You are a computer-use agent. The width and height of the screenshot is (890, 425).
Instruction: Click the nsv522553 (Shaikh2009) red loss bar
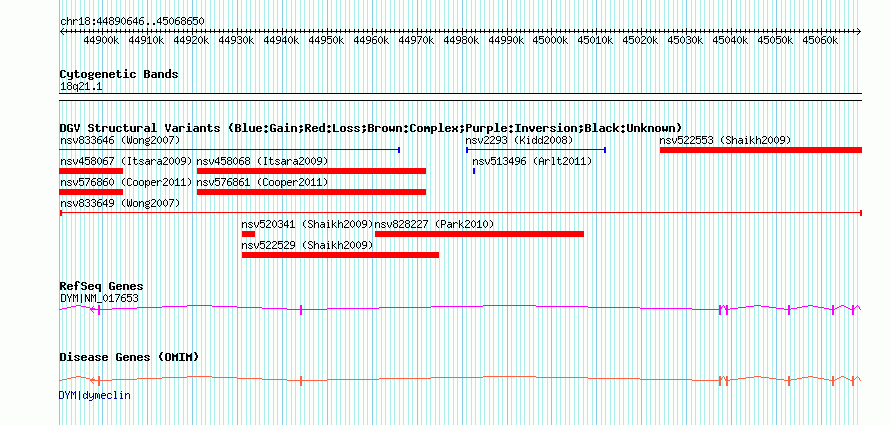[x=761, y=150]
